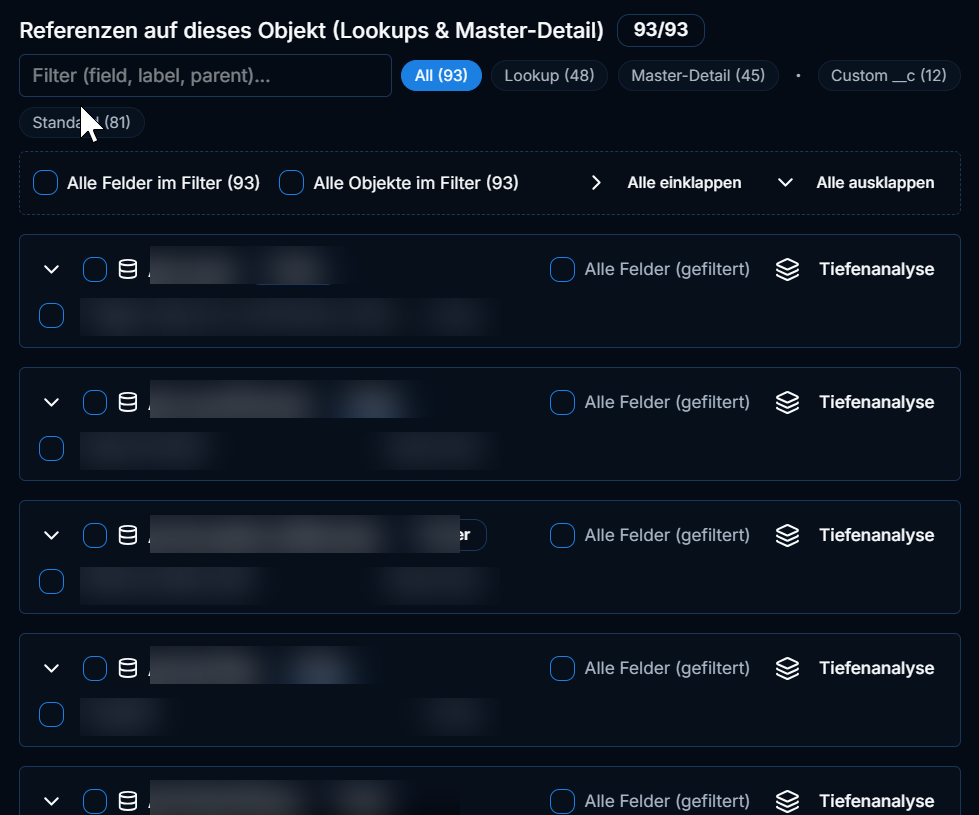Click the layers icon in the third card
The image size is (979, 815).
(x=787, y=536)
